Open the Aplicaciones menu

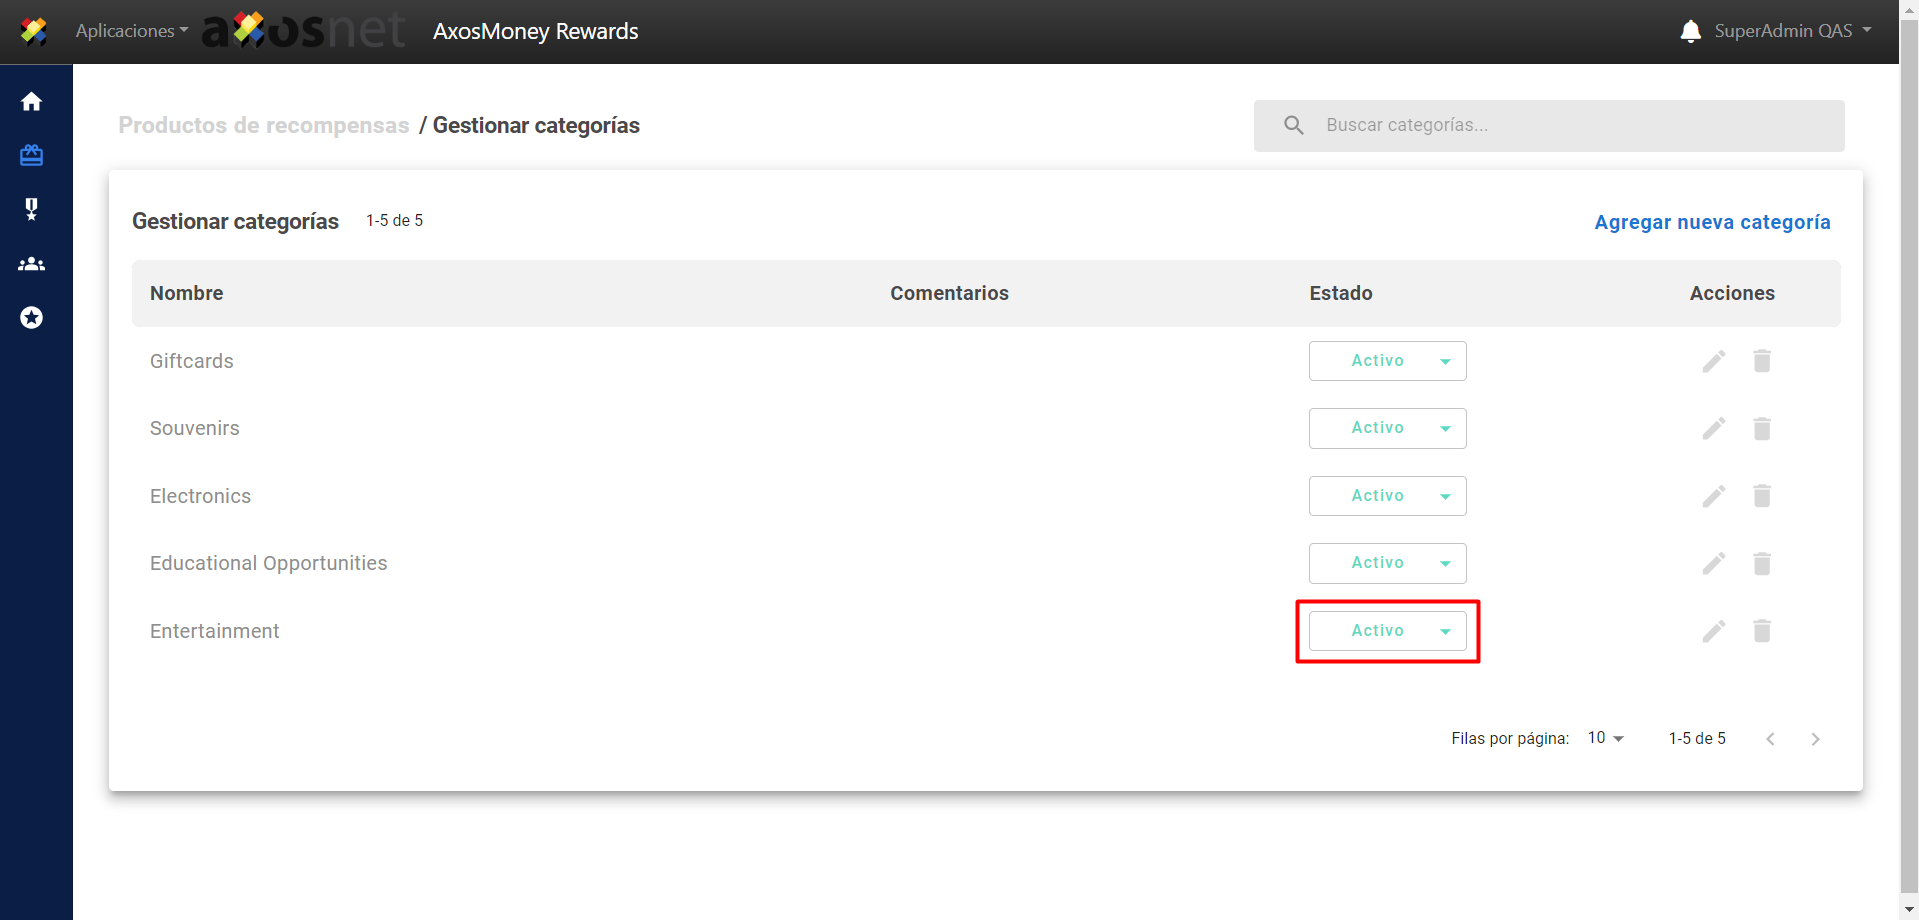point(131,31)
